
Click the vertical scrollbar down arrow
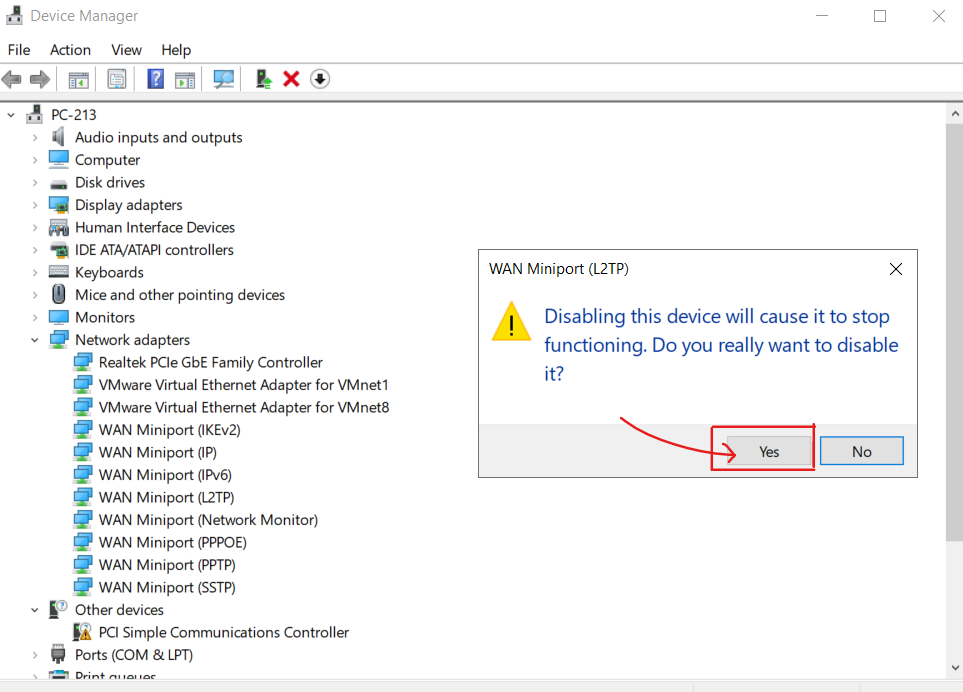pos(953,667)
